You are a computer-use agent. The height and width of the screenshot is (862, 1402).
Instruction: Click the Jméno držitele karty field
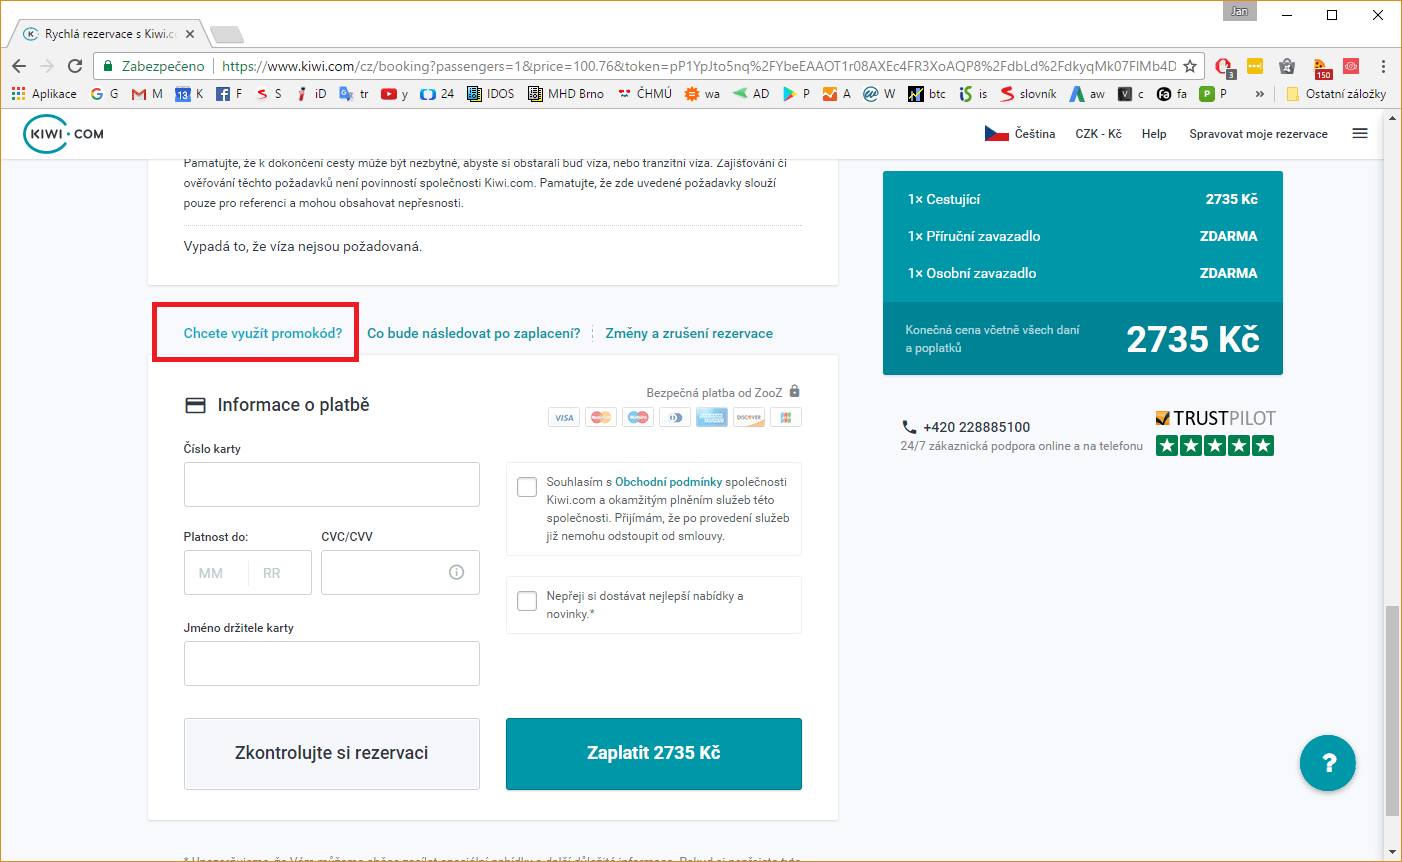click(x=332, y=663)
